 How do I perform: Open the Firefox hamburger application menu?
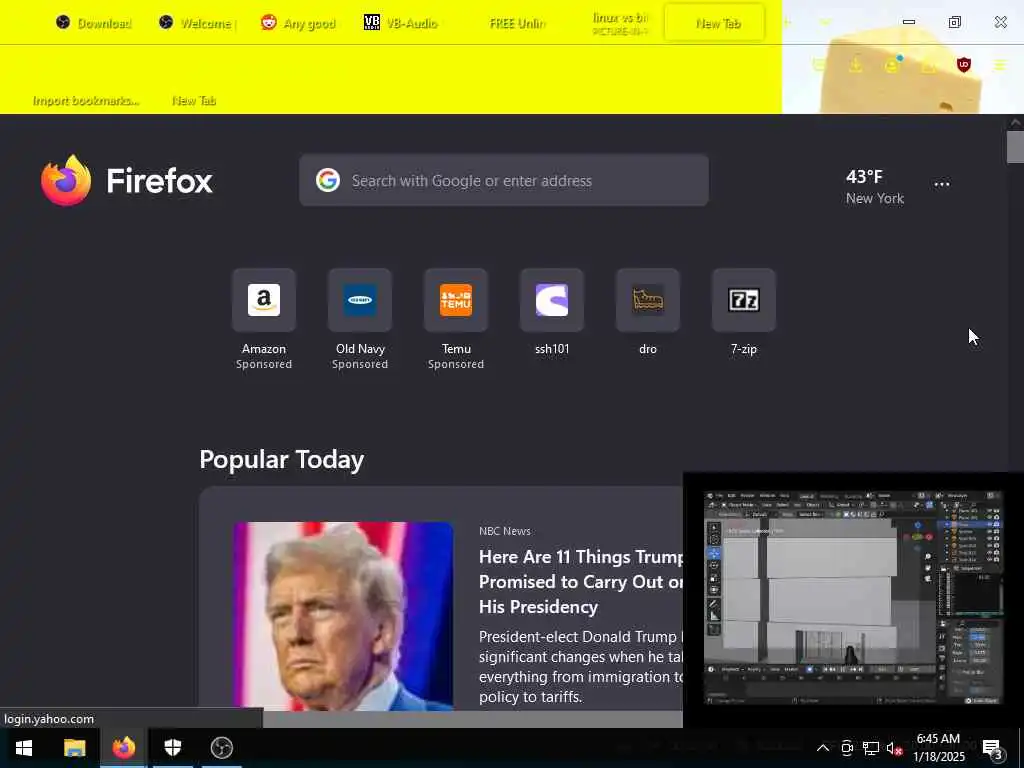tap(999, 65)
